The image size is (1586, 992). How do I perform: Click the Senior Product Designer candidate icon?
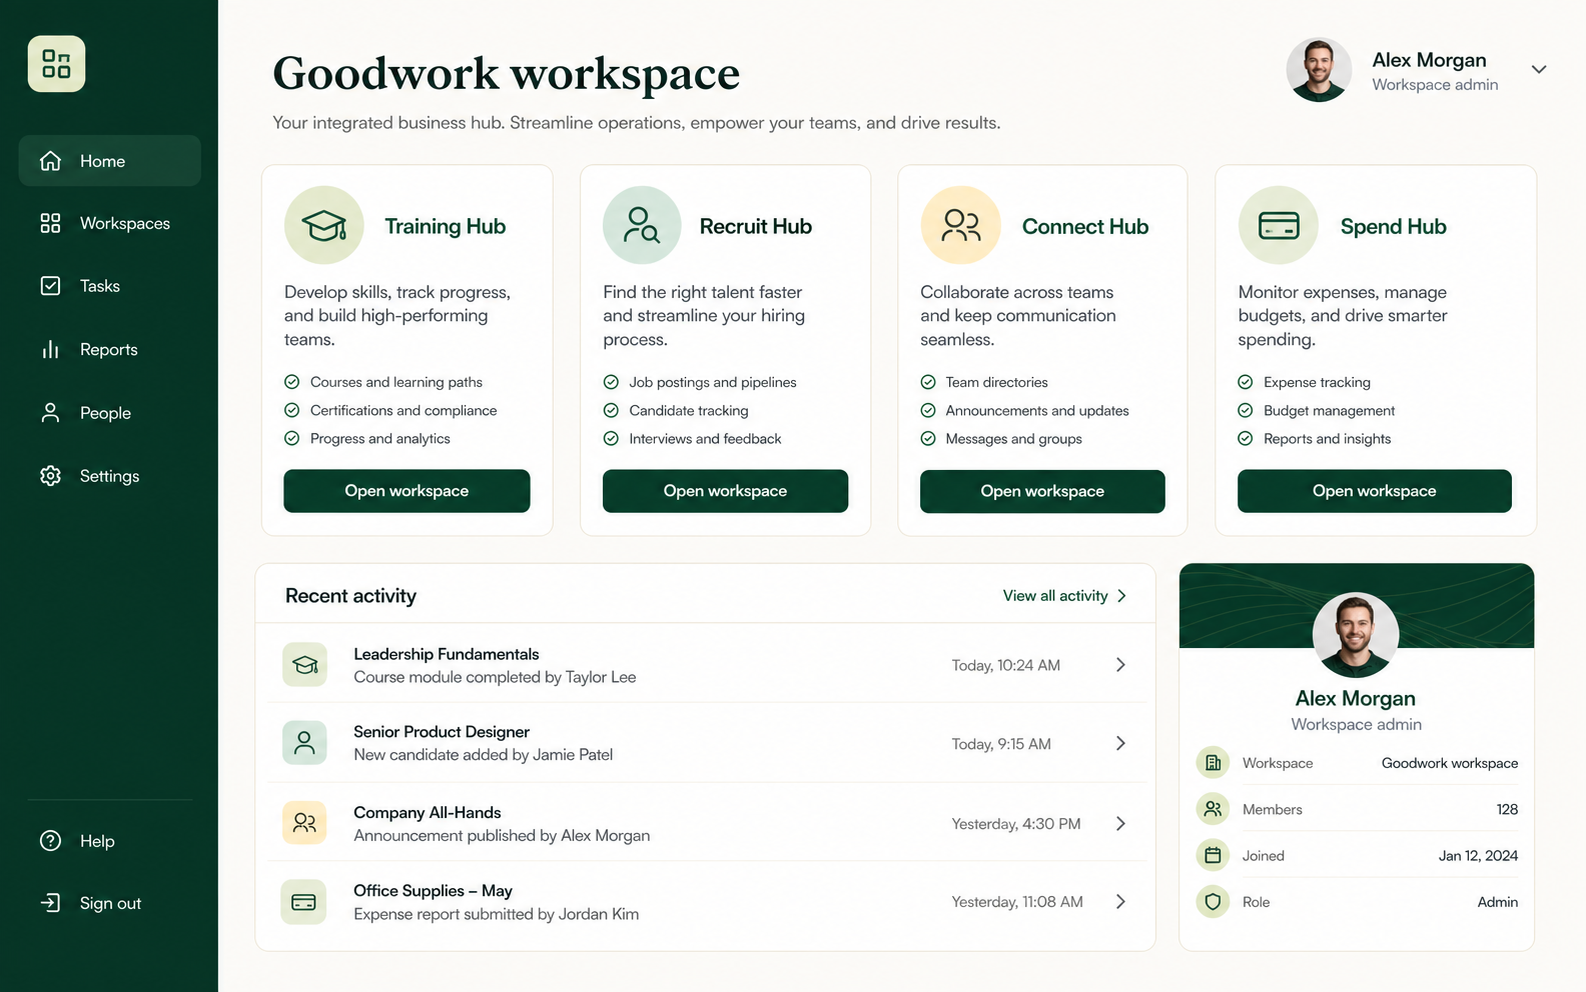coord(305,743)
